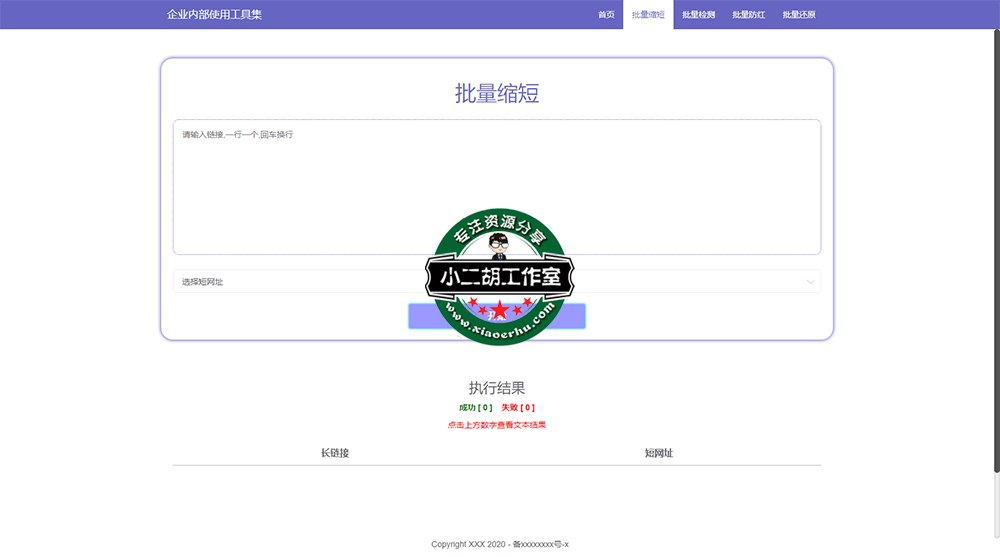This screenshot has width=1000, height=557.
Task: Go to the 首页 tab
Action: tap(606, 15)
